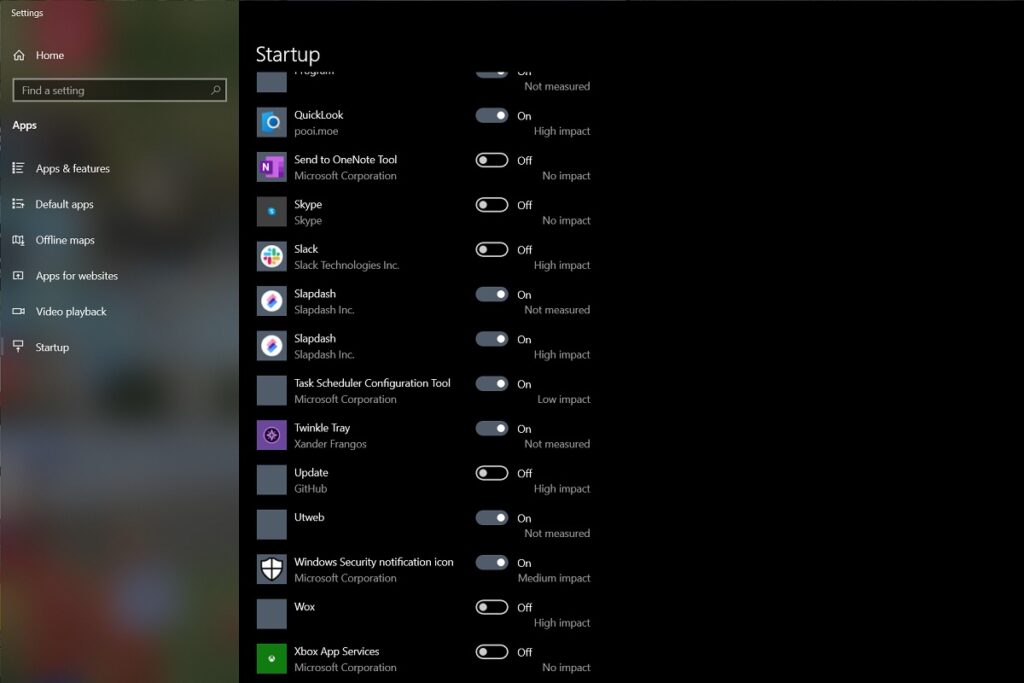This screenshot has width=1024, height=683.
Task: Disable QuickLook at startup
Action: pos(492,116)
